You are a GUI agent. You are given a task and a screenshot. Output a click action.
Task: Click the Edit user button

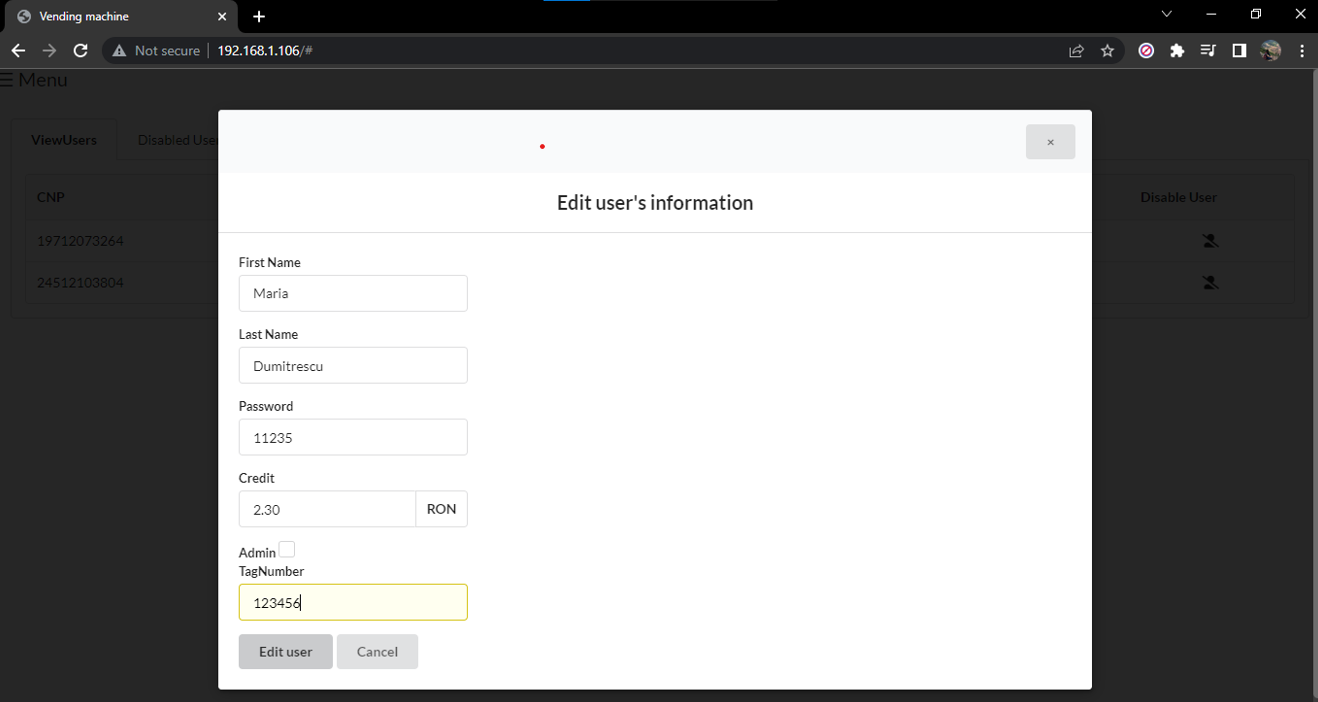tap(286, 652)
